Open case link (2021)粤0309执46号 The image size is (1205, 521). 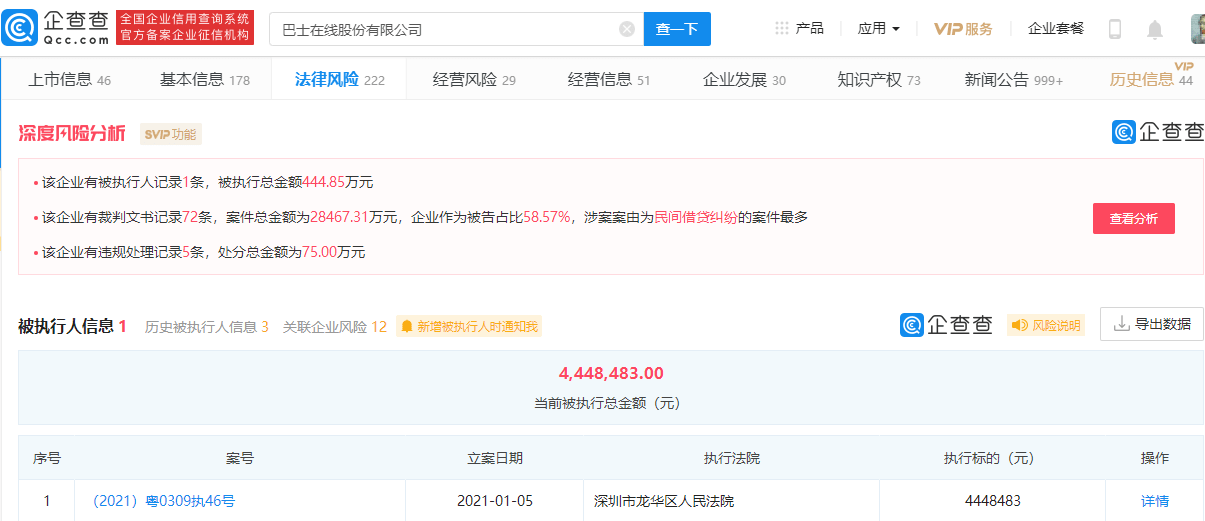click(163, 501)
